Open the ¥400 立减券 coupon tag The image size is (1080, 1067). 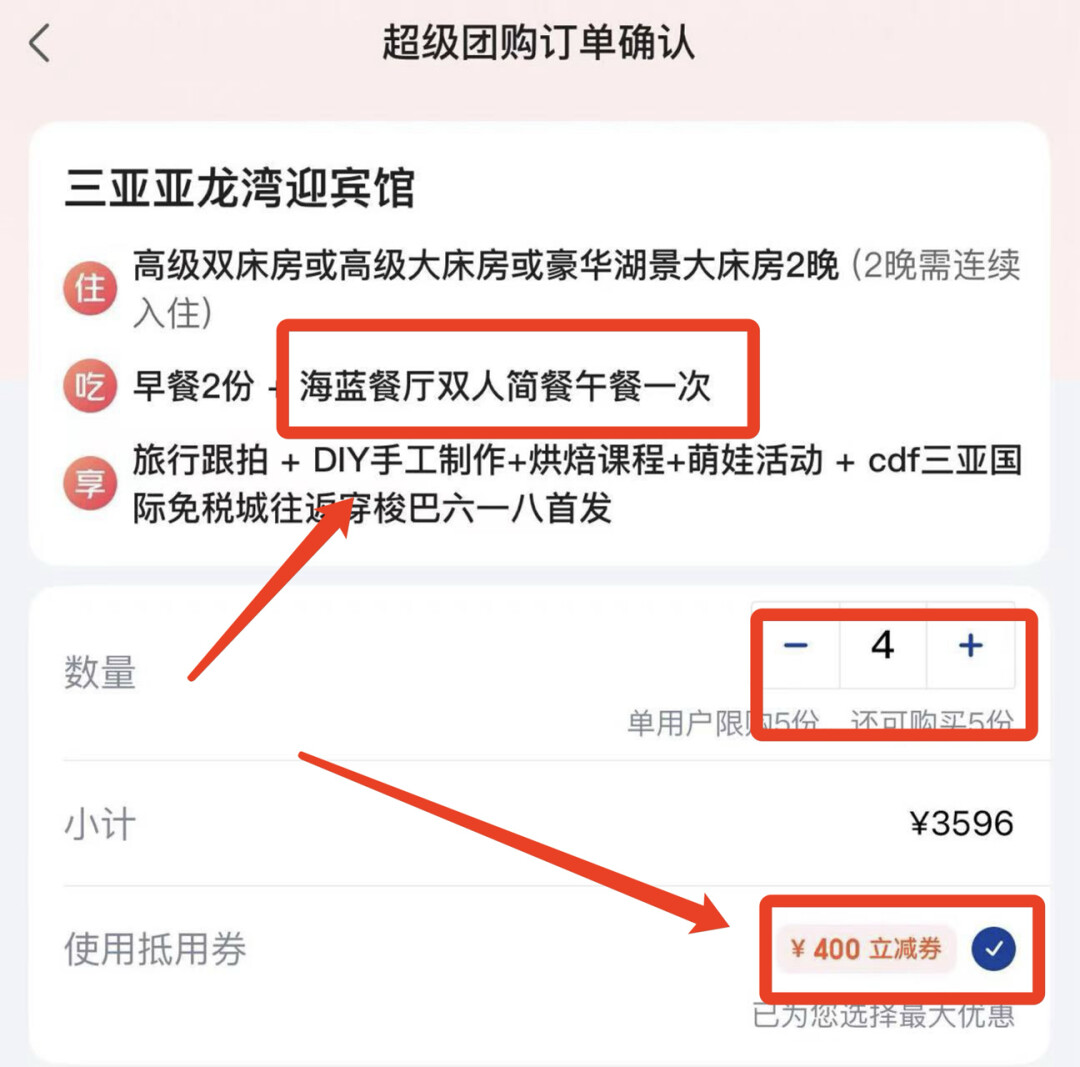pyautogui.click(x=866, y=949)
